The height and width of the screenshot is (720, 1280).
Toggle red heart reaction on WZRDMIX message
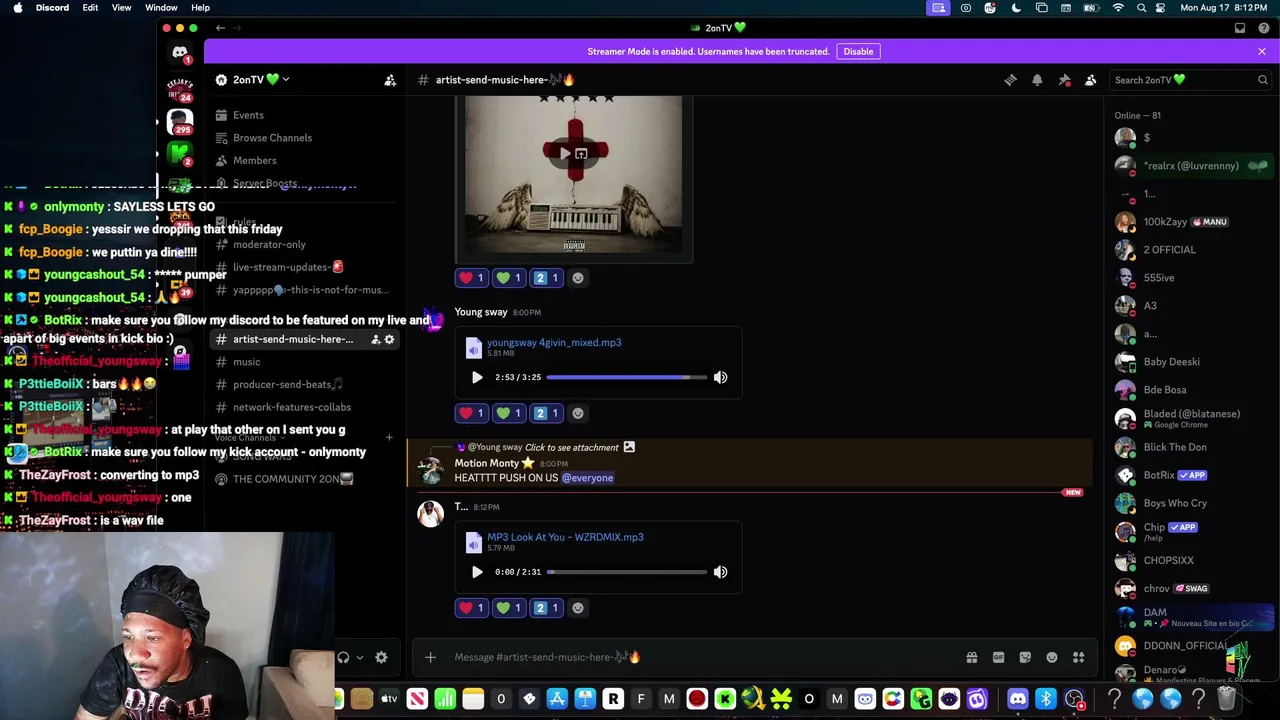471,608
